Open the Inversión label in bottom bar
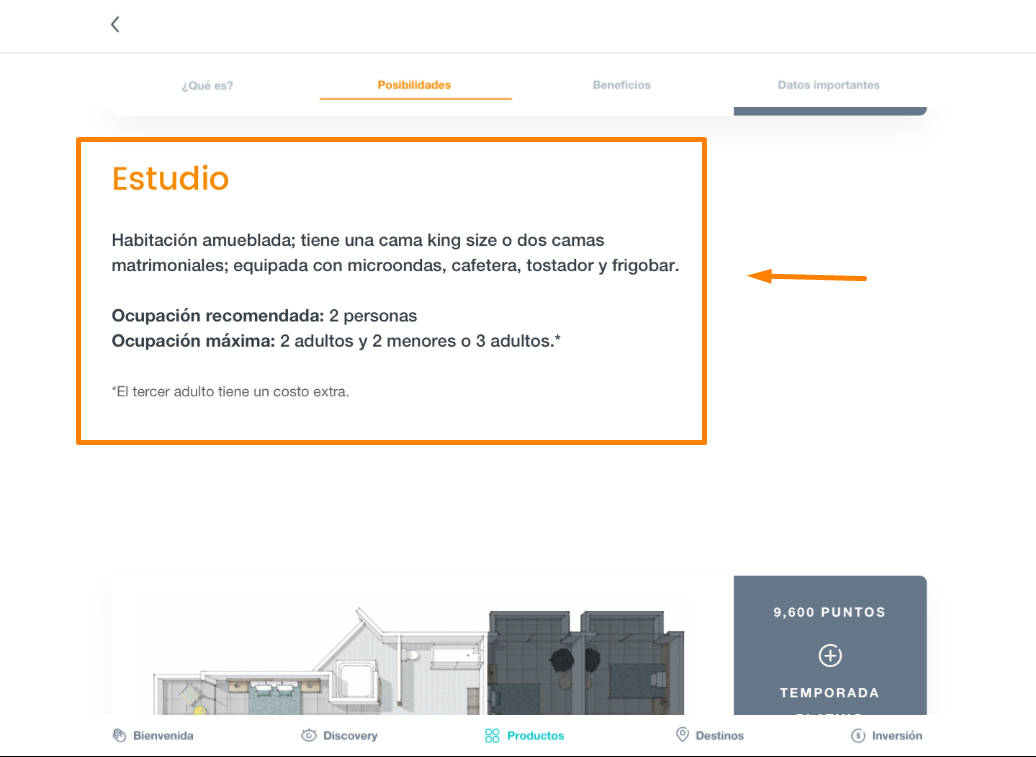The image size is (1036, 757). (x=897, y=735)
